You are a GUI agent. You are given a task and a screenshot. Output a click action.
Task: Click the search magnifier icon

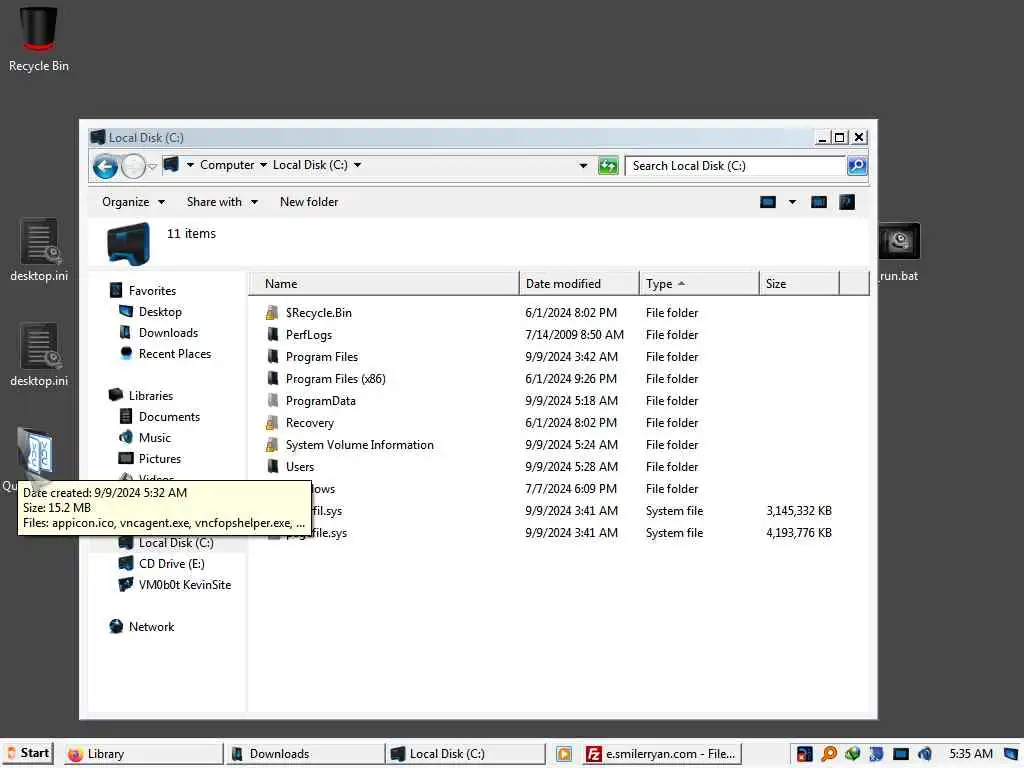pyautogui.click(x=857, y=166)
